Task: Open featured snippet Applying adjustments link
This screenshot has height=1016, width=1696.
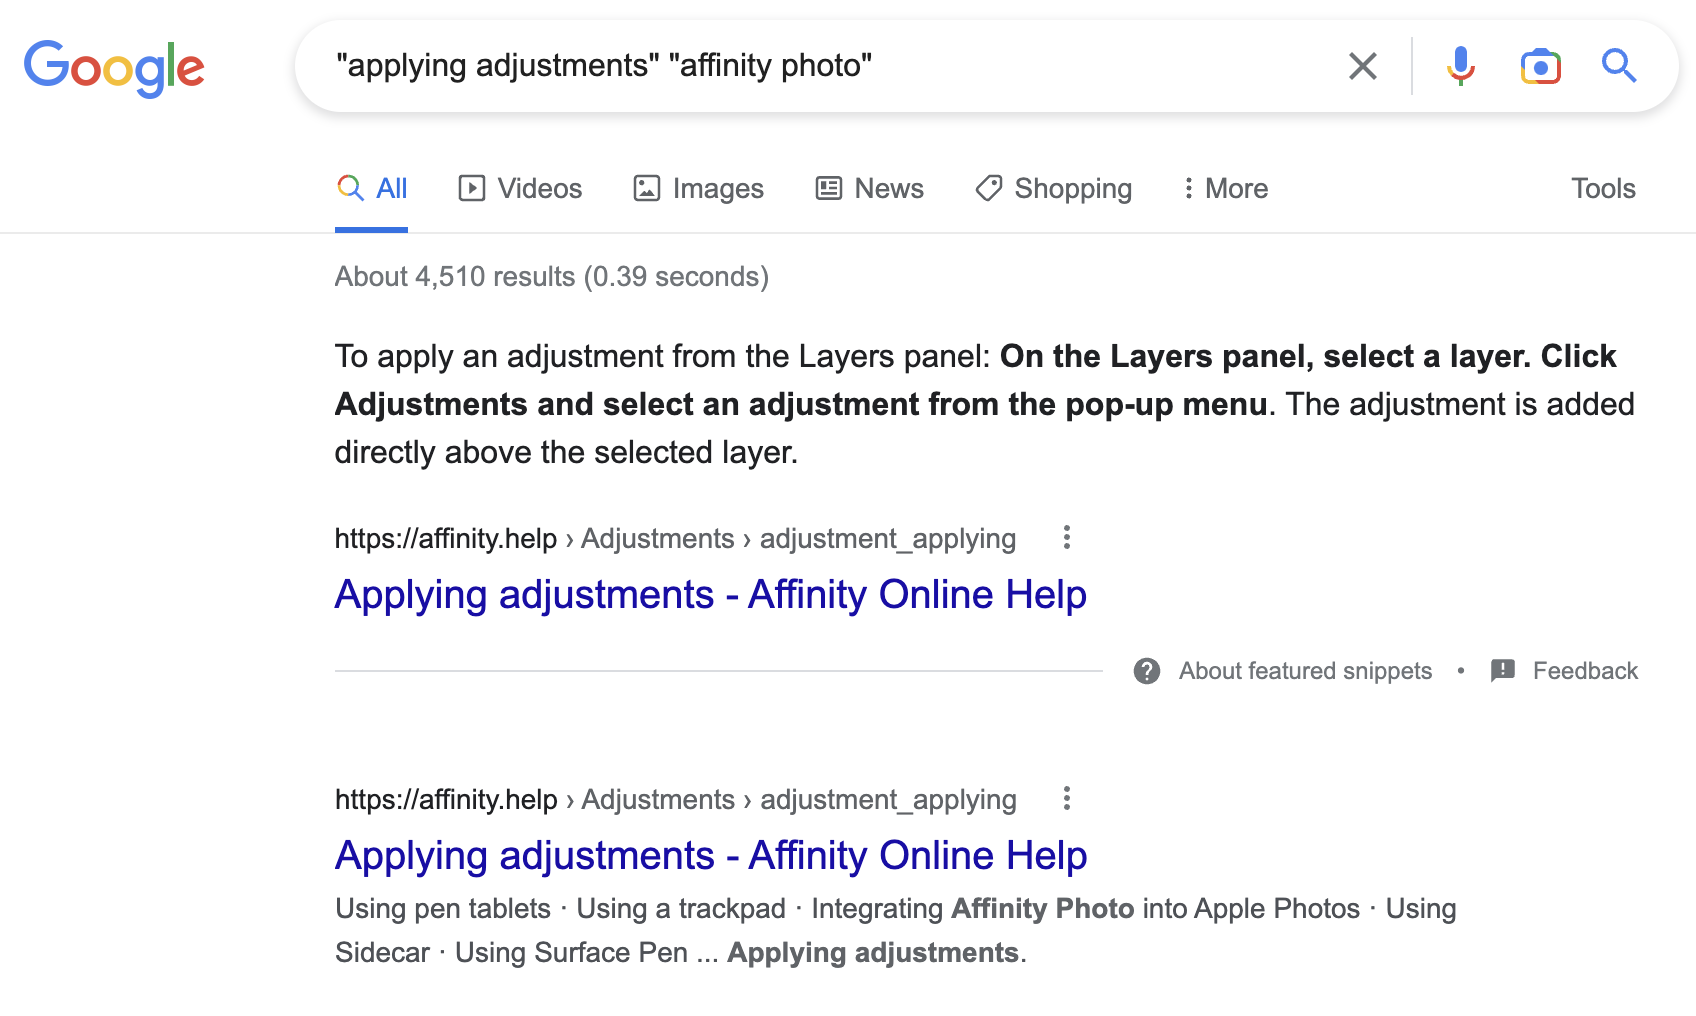Action: pyautogui.click(x=710, y=595)
